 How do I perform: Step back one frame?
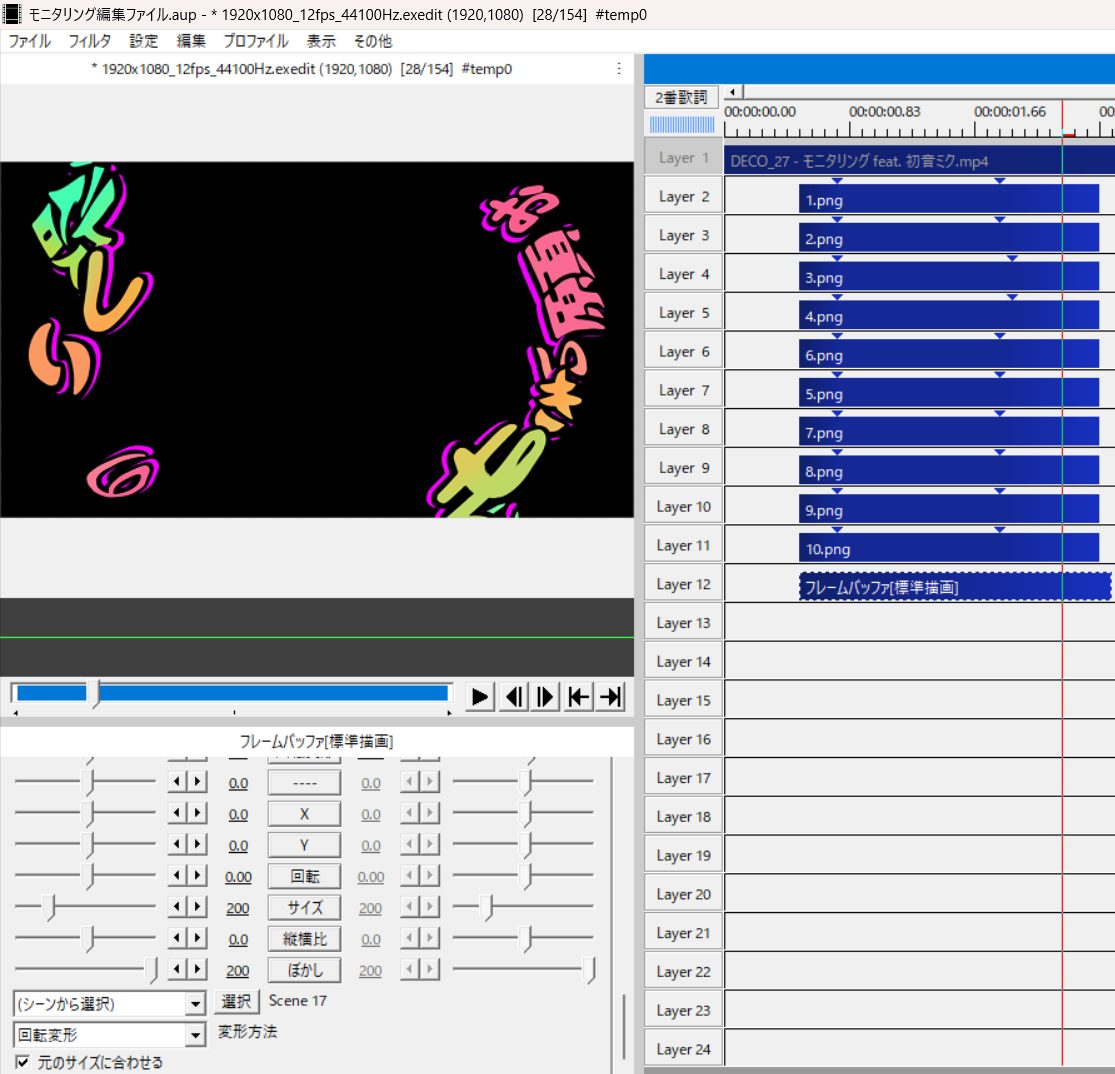pyautogui.click(x=514, y=696)
